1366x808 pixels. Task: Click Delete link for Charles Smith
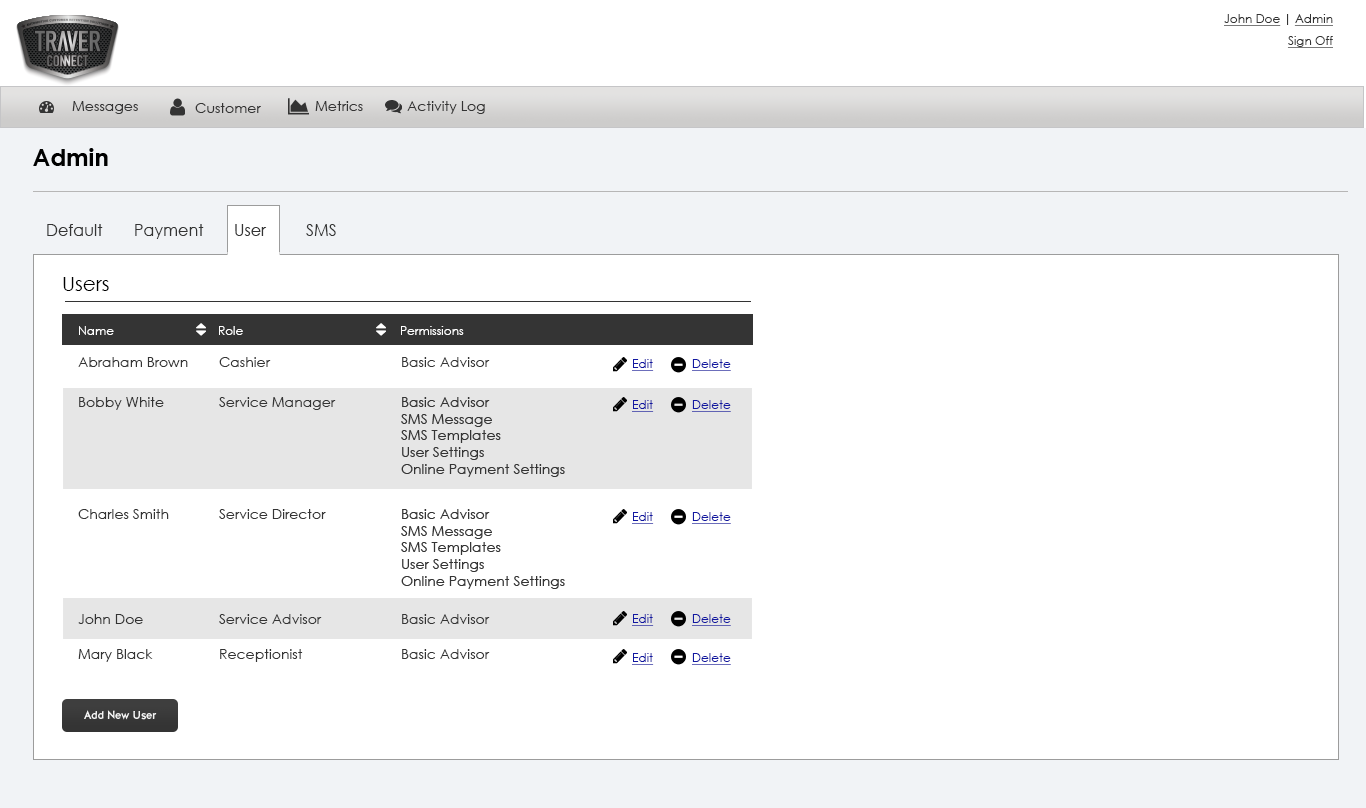711,517
